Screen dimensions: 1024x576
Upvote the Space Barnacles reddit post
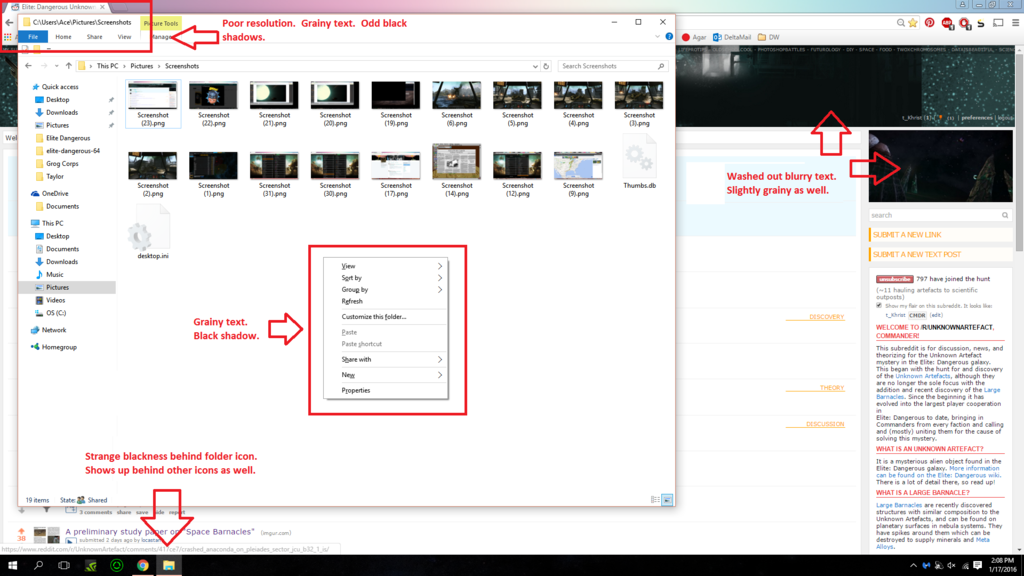tap(22, 530)
